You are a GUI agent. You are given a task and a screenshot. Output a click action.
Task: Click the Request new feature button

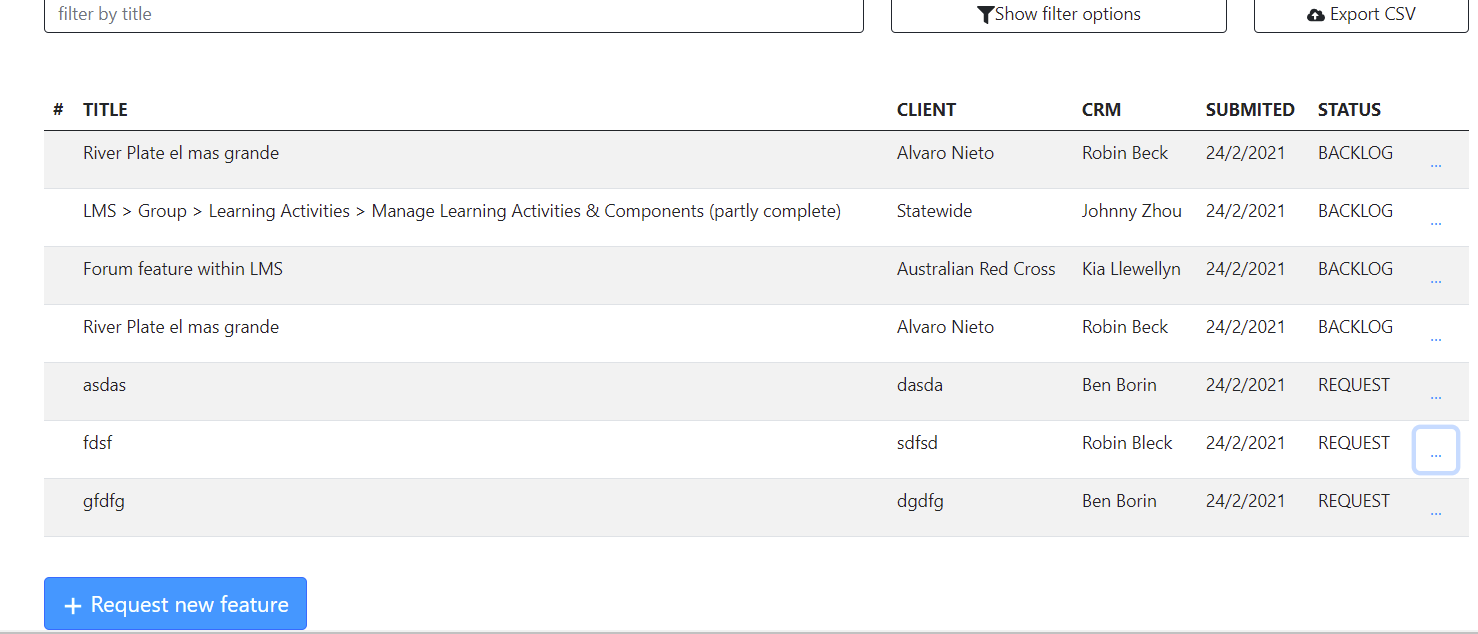pos(175,603)
